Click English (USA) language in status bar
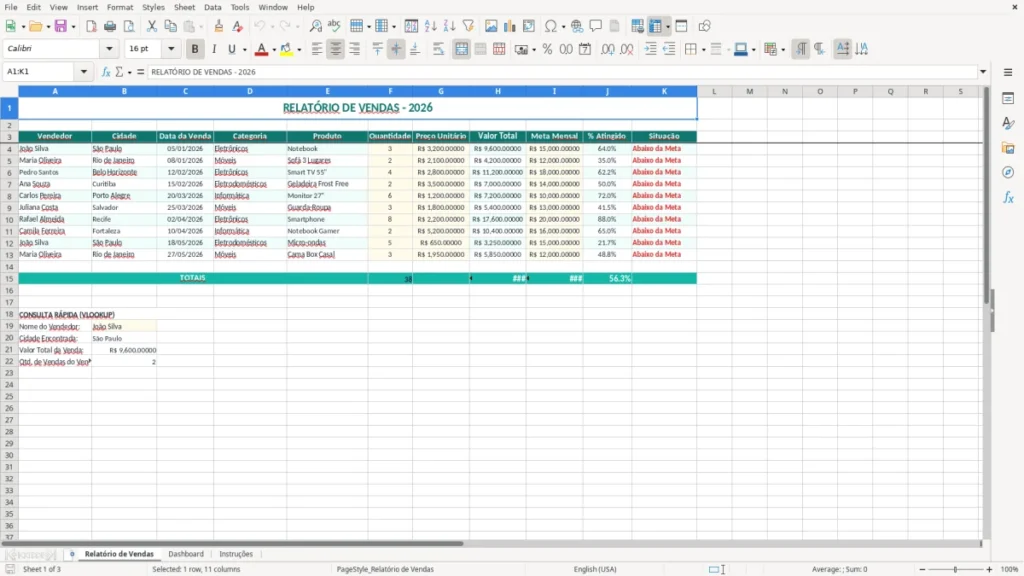This screenshot has height=576, width=1024. coord(595,569)
